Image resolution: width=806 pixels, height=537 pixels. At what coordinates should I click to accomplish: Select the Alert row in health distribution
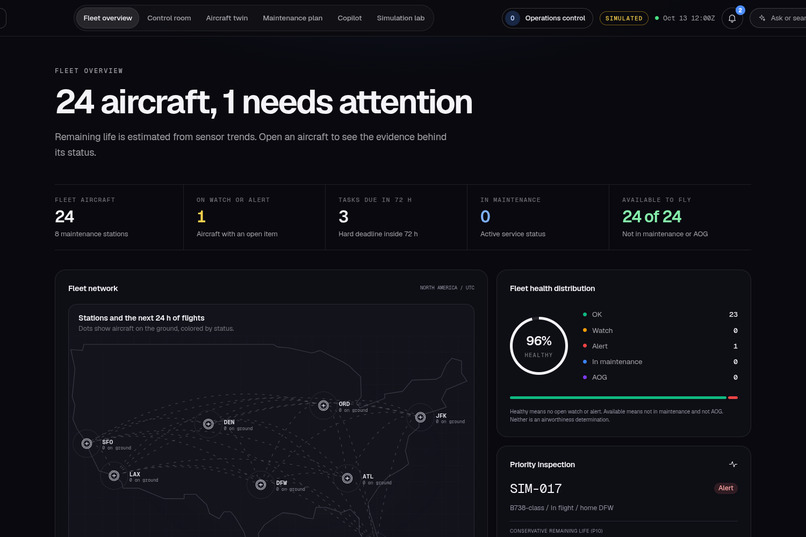pyautogui.click(x=660, y=346)
